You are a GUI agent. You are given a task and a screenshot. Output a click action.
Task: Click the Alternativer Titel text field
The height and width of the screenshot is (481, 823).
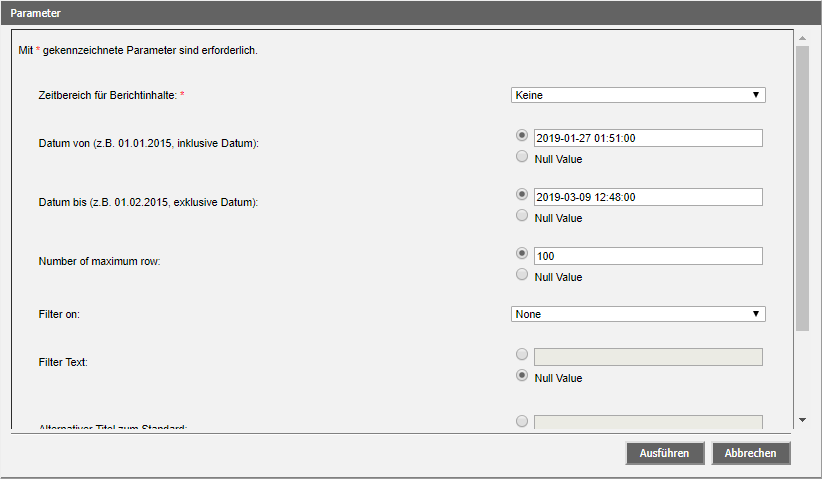click(648, 424)
